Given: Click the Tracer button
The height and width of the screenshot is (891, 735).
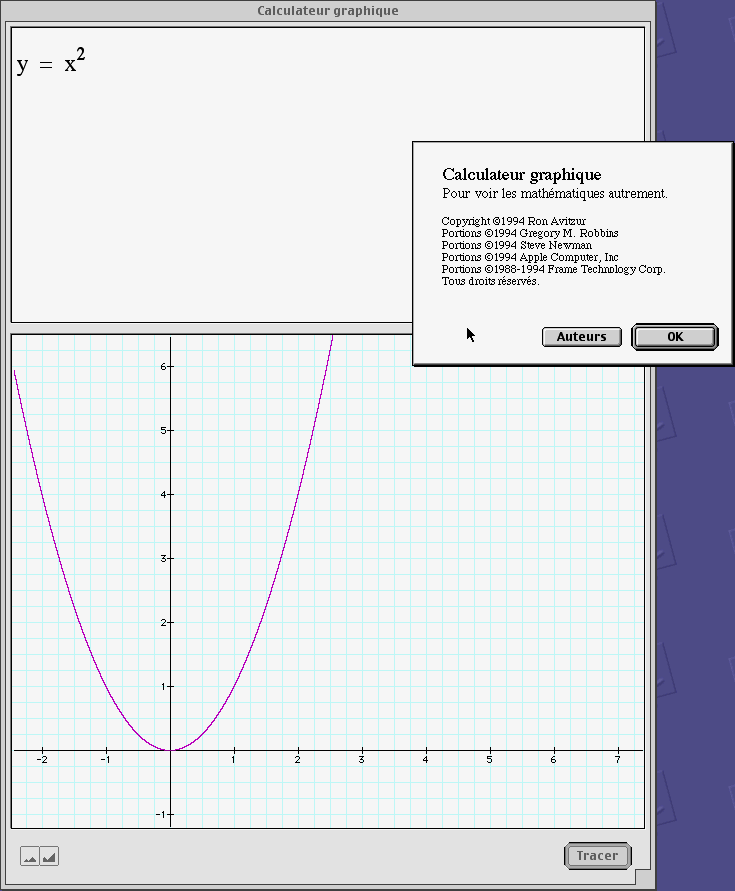Looking at the screenshot, I should tap(597, 856).
